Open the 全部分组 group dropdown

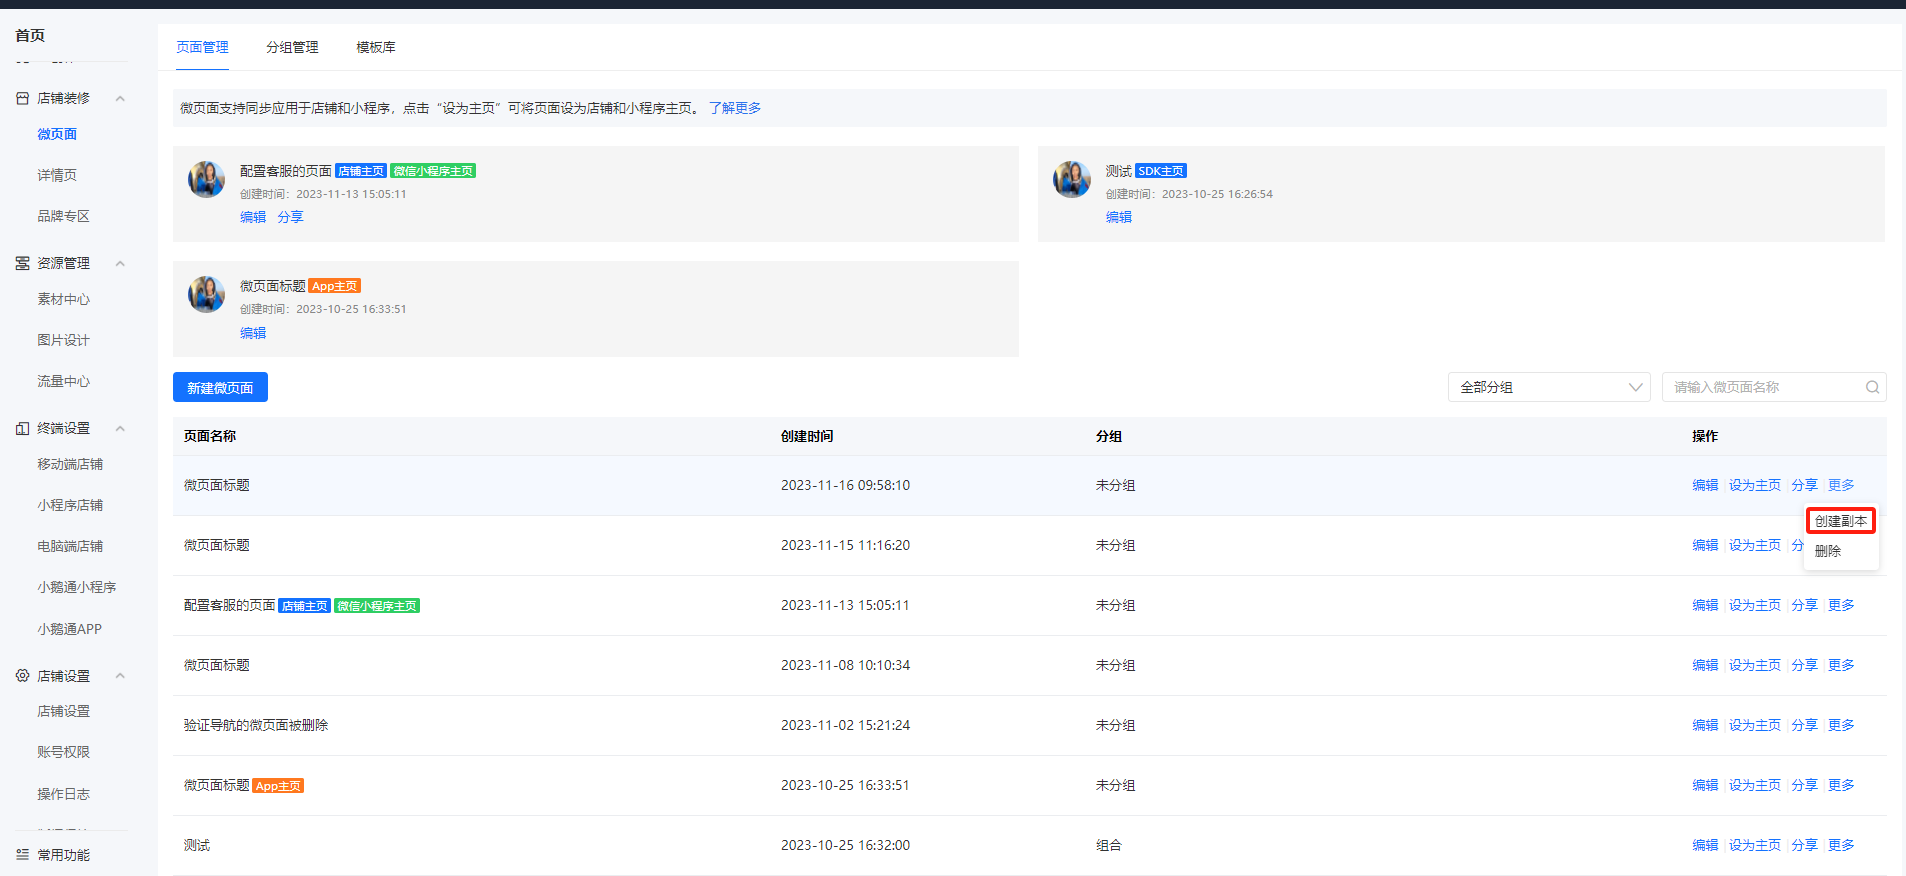pos(1549,387)
